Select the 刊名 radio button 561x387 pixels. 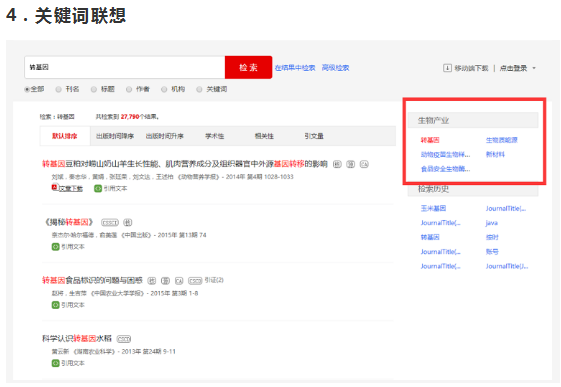tap(58, 89)
